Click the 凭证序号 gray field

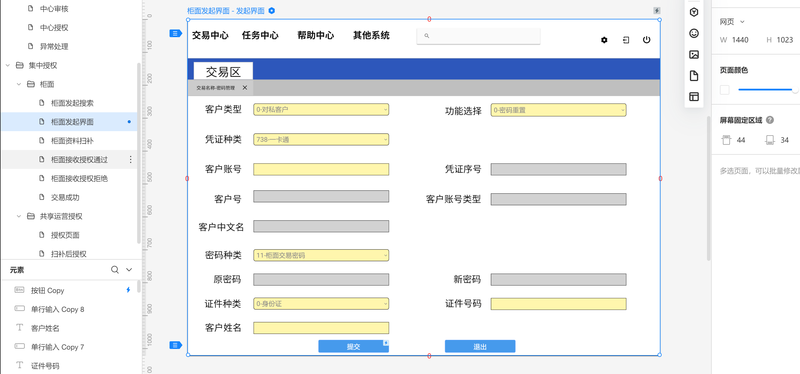tap(559, 169)
